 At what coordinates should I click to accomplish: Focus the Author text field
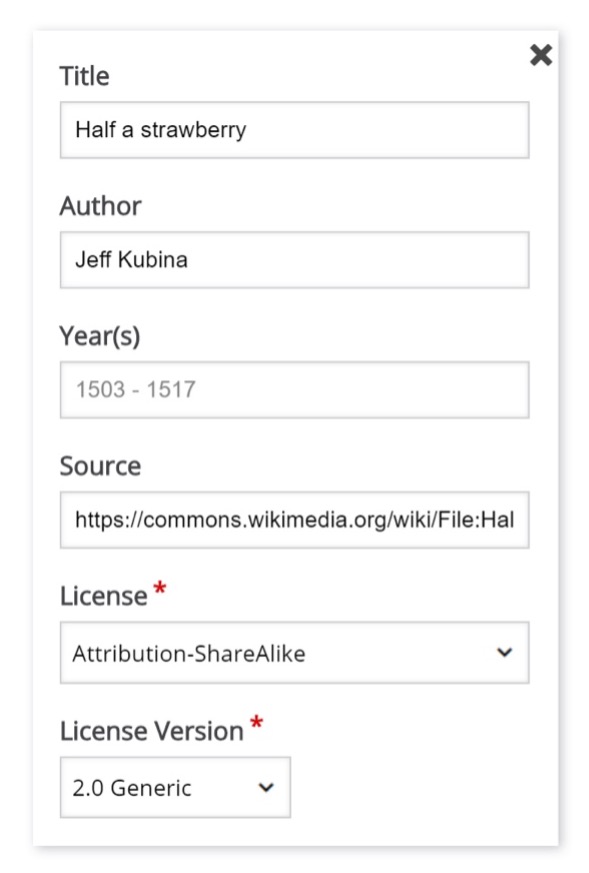click(294, 260)
